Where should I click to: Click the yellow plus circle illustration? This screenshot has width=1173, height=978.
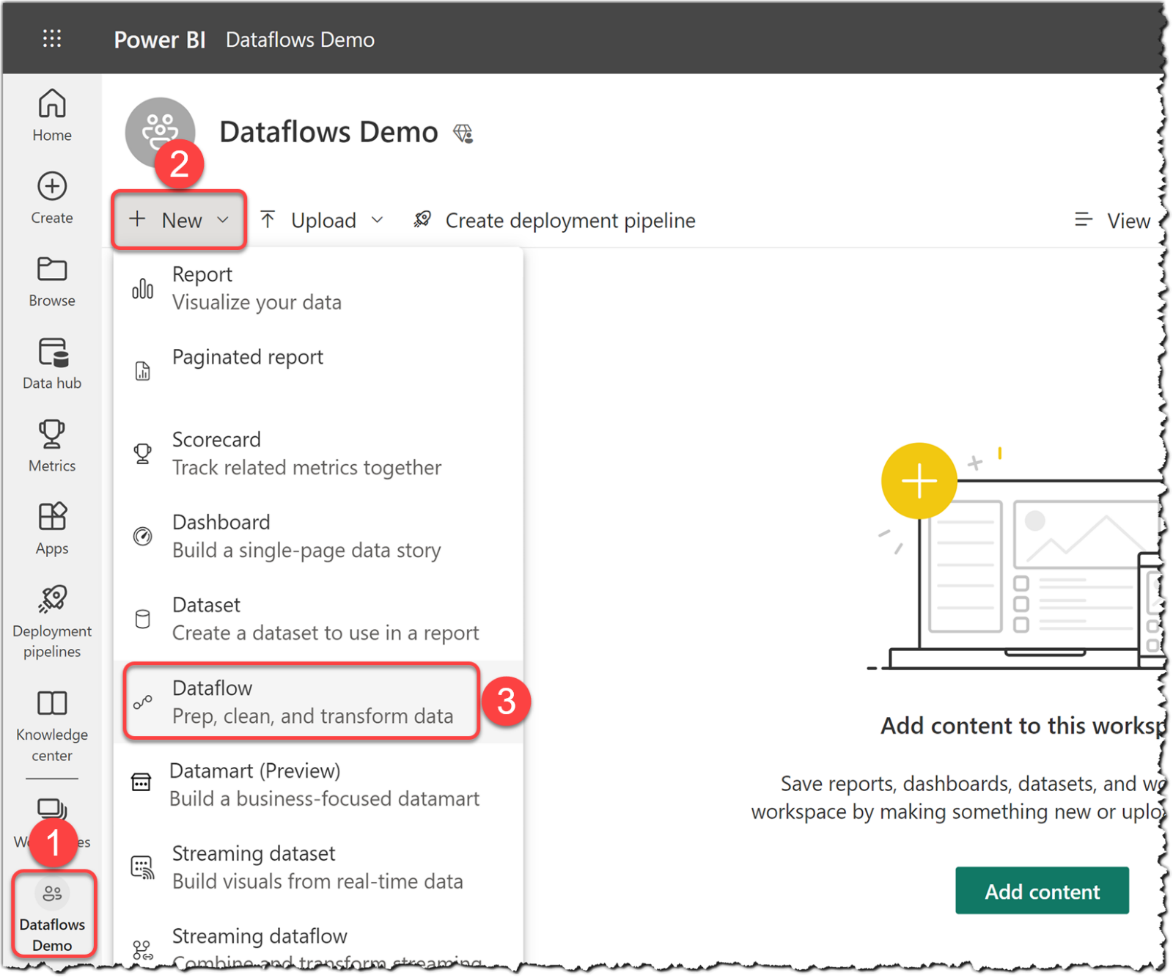[x=919, y=480]
